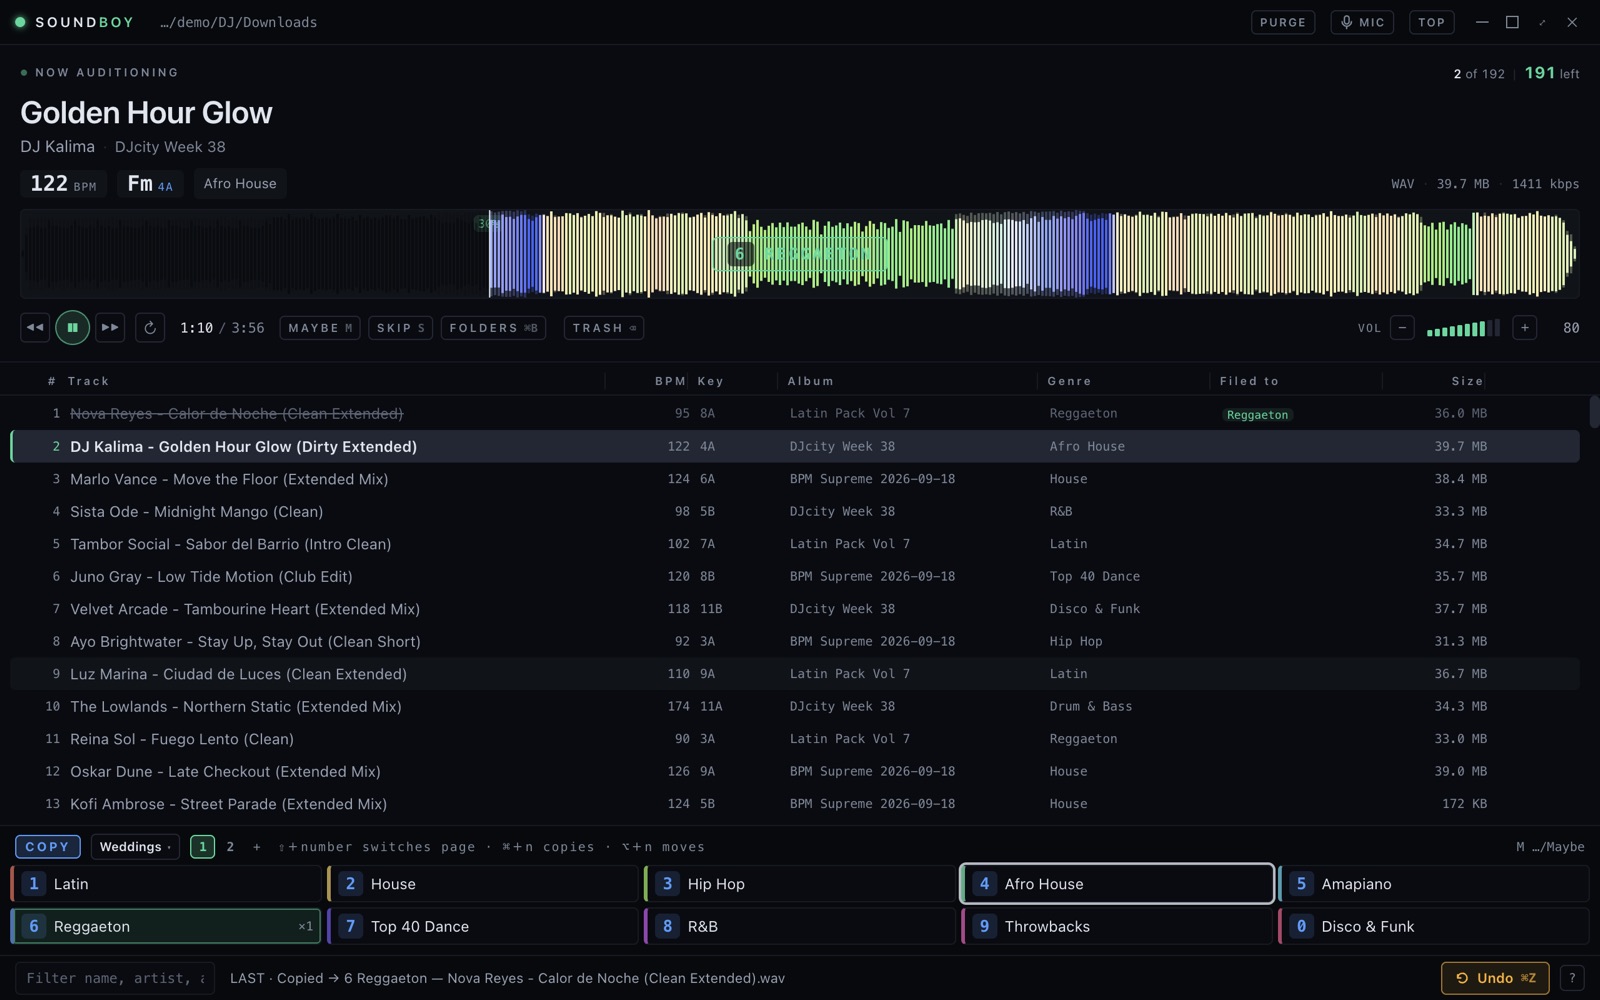File track to 7 Top 40 Dance folder
The height and width of the screenshot is (1000, 1600).
click(483, 927)
